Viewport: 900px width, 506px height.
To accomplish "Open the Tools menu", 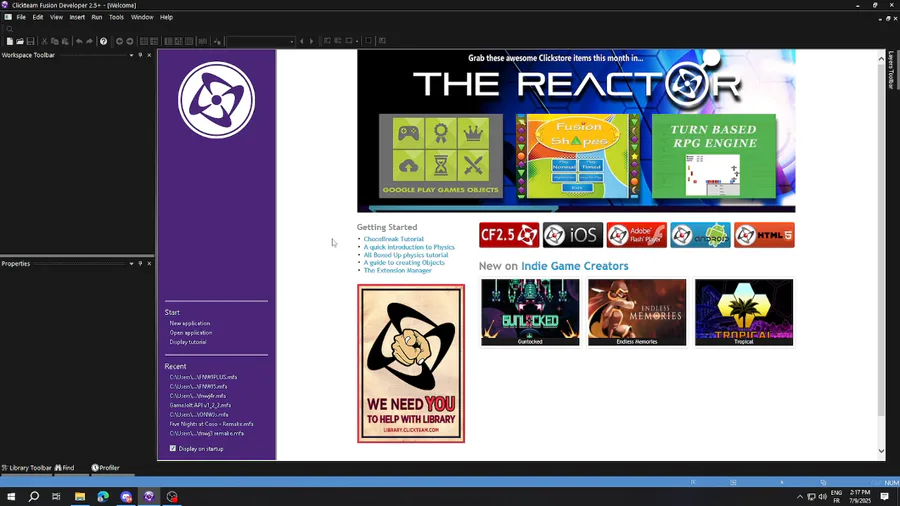I will tap(116, 17).
